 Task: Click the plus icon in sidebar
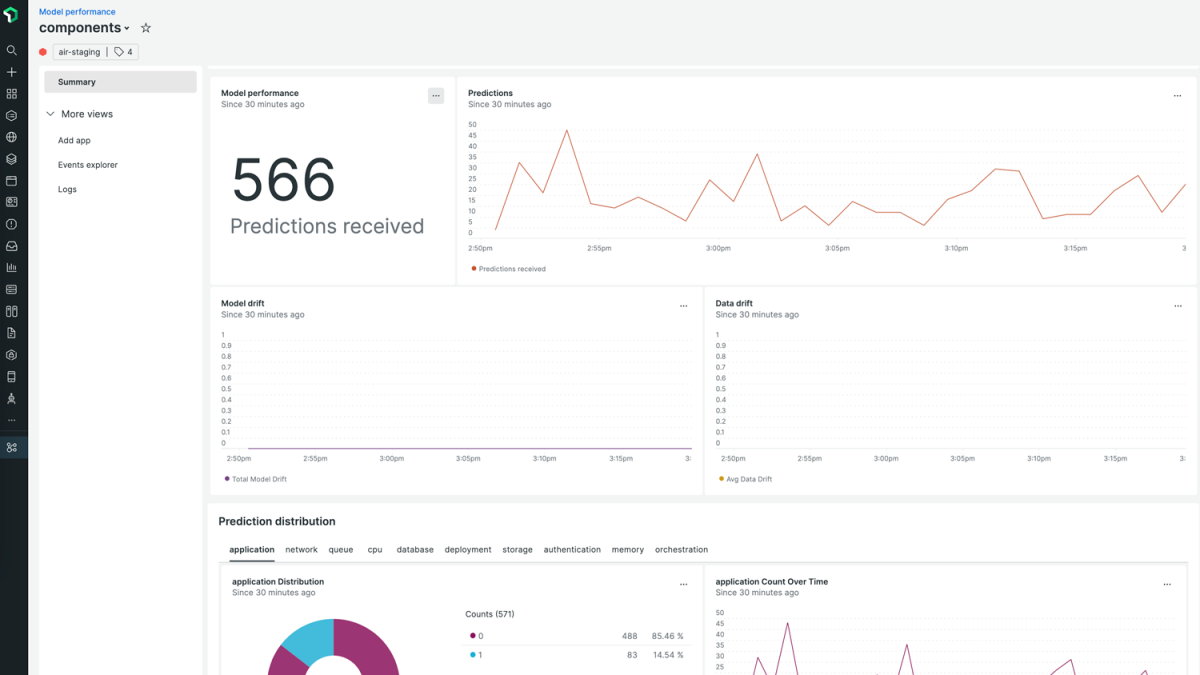pyautogui.click(x=12, y=72)
